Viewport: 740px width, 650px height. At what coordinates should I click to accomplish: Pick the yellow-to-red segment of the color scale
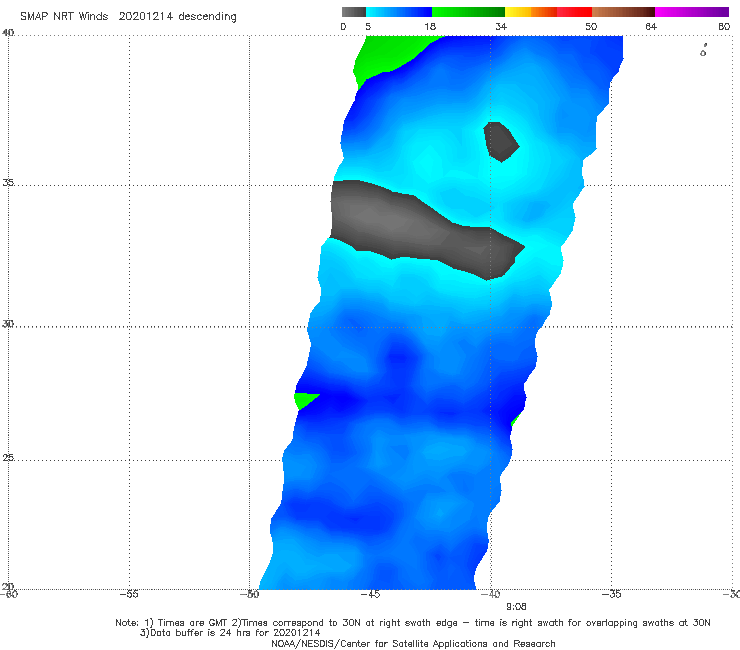pos(548,12)
